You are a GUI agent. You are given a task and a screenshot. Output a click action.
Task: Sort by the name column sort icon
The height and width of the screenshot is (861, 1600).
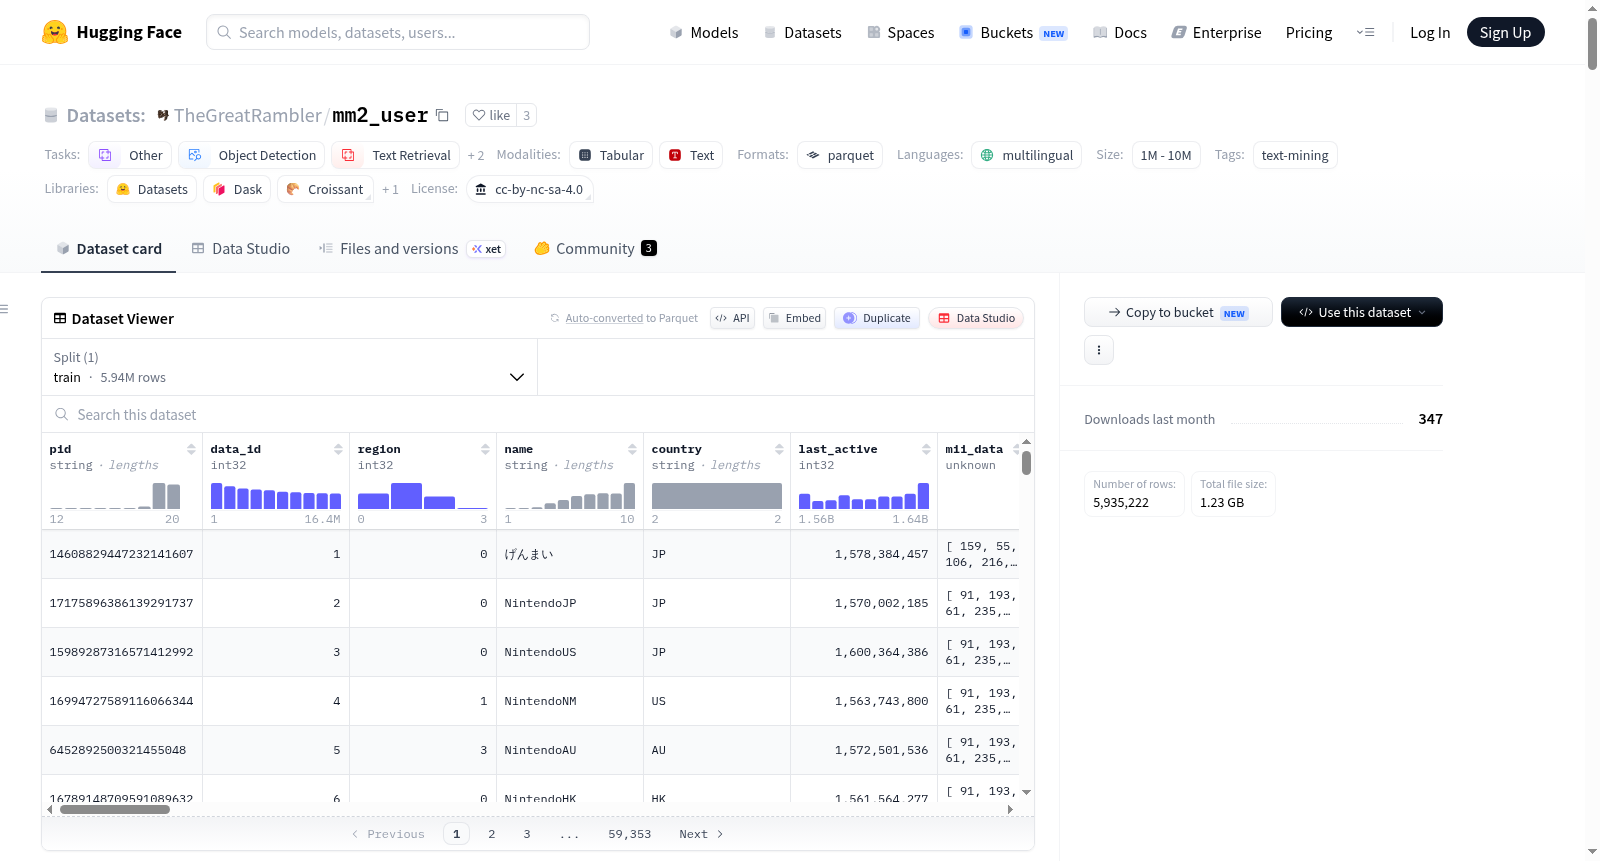(632, 449)
